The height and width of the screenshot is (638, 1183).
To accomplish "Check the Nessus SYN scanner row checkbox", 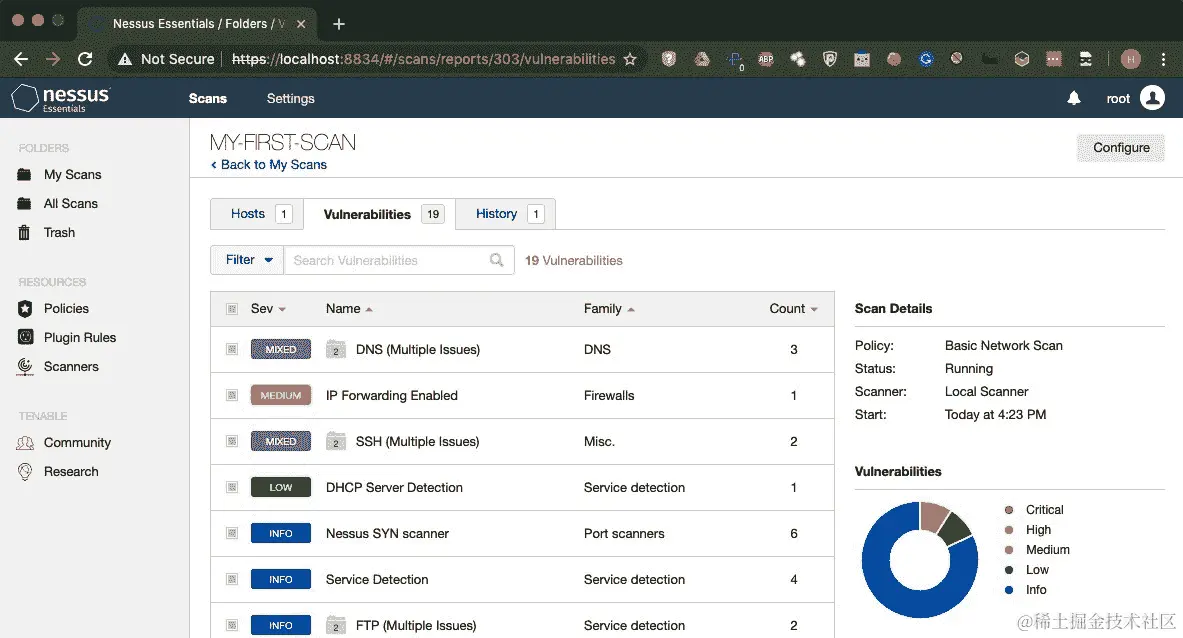I will (x=232, y=533).
